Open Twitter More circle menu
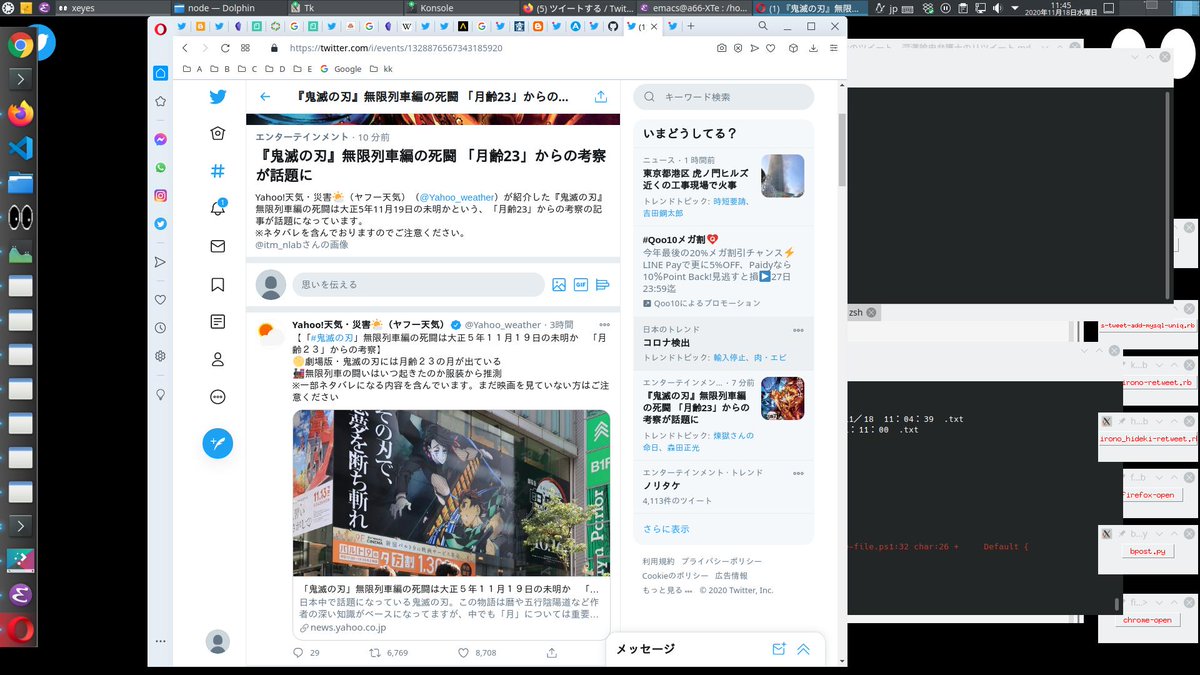The height and width of the screenshot is (675, 1200). [217, 396]
